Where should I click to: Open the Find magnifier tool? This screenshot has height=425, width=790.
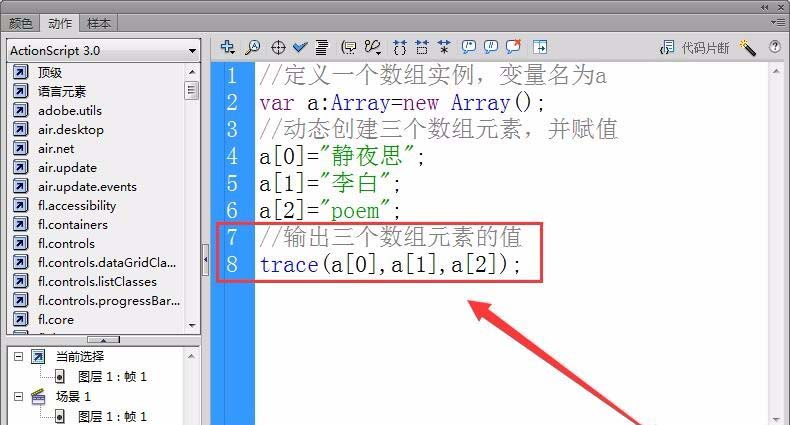(x=252, y=47)
